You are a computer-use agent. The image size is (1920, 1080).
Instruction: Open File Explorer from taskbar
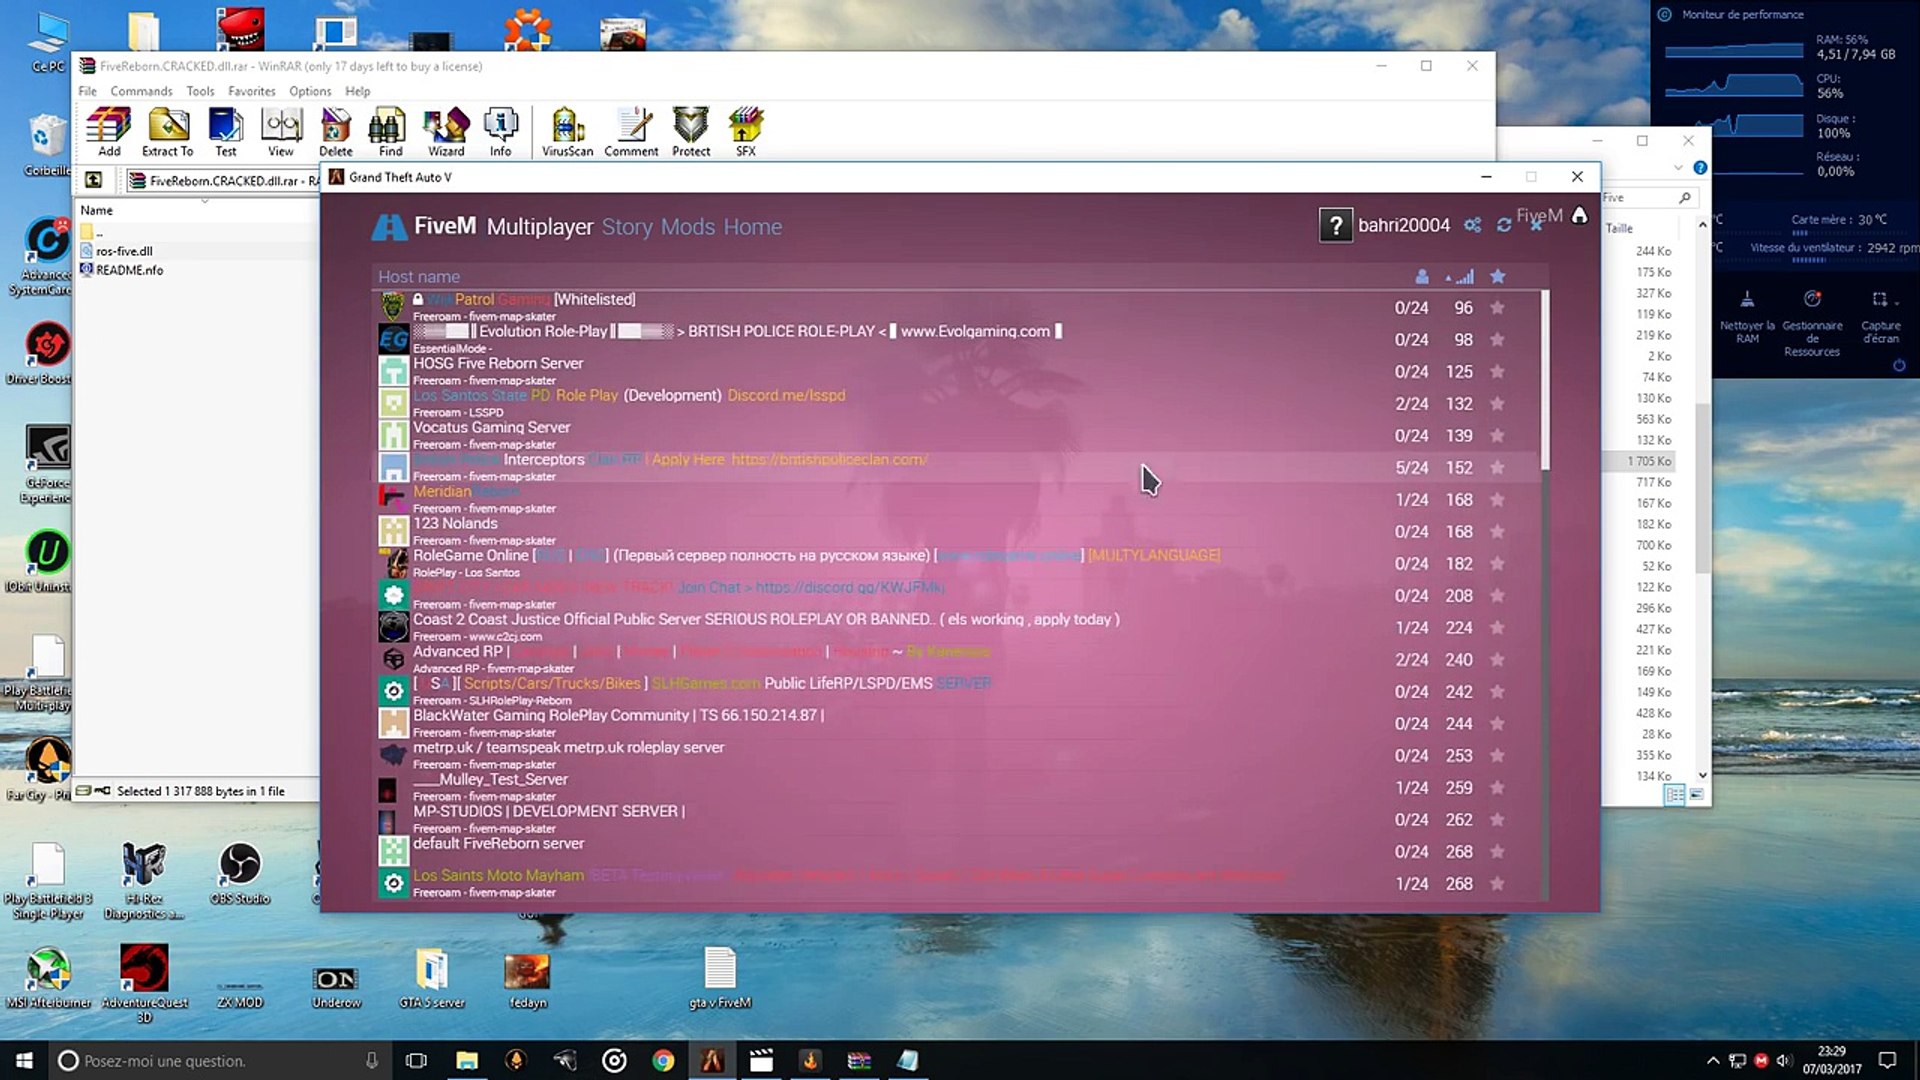(467, 1061)
